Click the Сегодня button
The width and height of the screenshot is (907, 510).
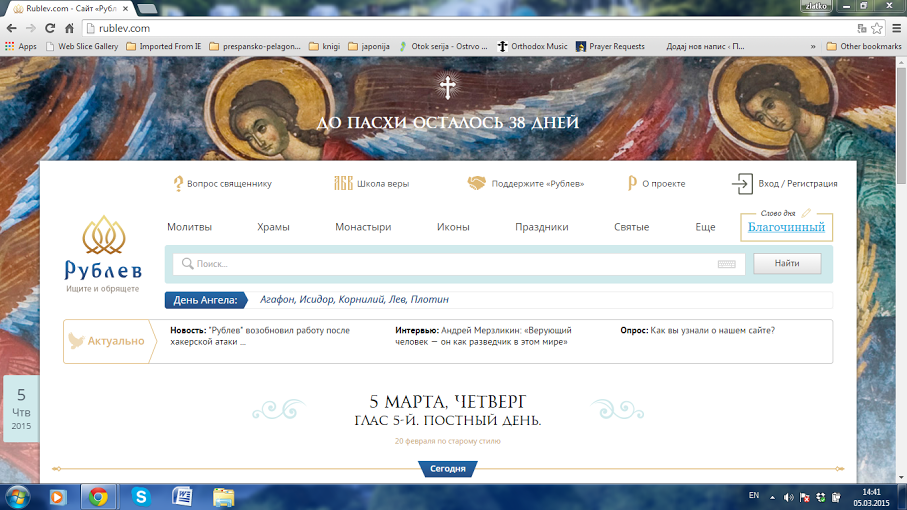447,468
